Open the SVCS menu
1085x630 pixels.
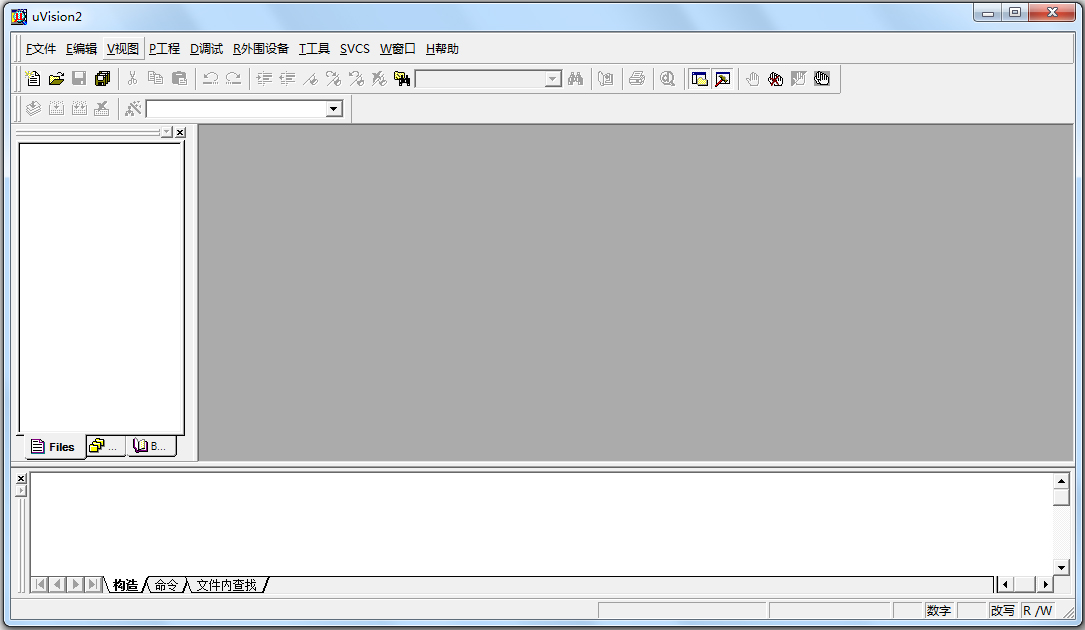pyautogui.click(x=354, y=48)
